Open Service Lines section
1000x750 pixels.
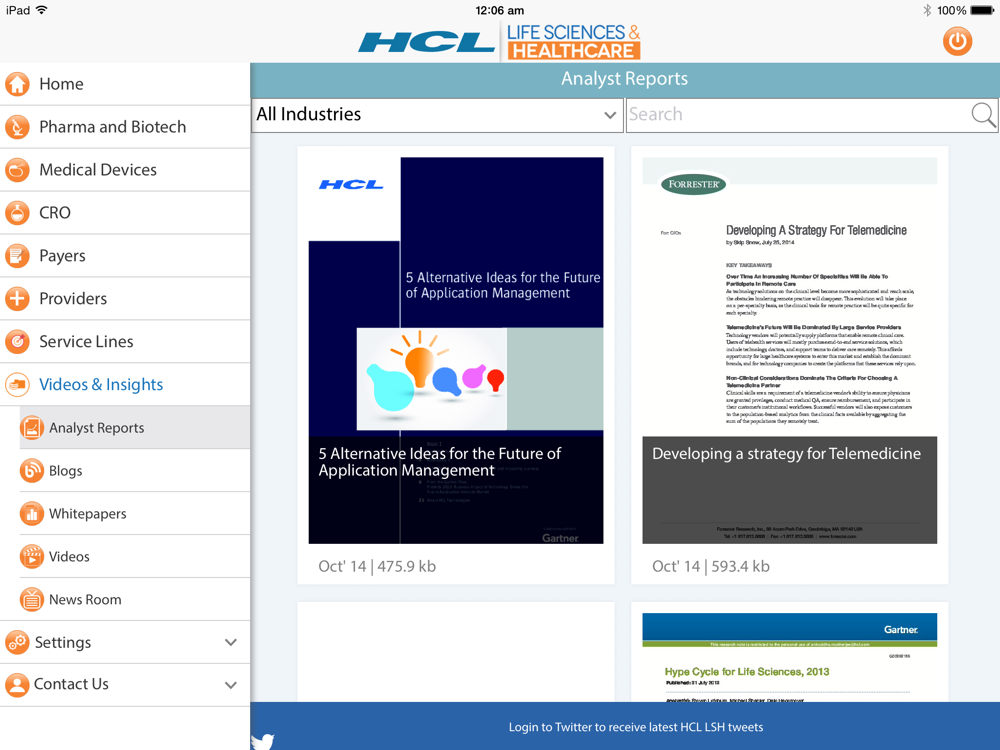pyautogui.click(x=125, y=341)
